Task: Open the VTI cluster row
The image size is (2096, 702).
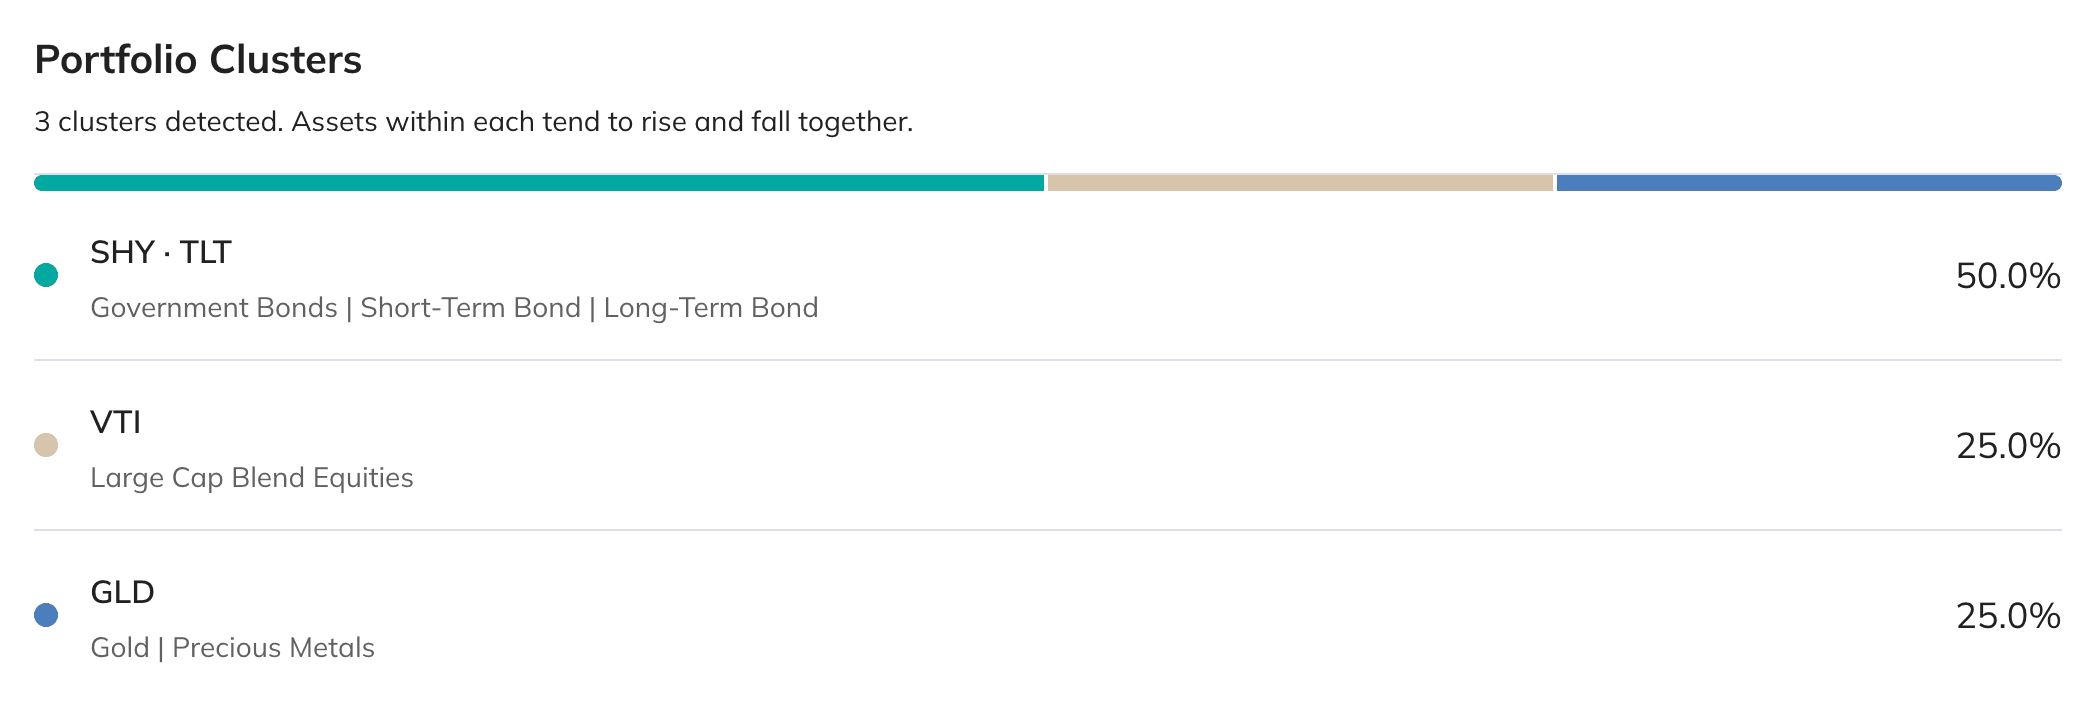Action: point(1048,445)
